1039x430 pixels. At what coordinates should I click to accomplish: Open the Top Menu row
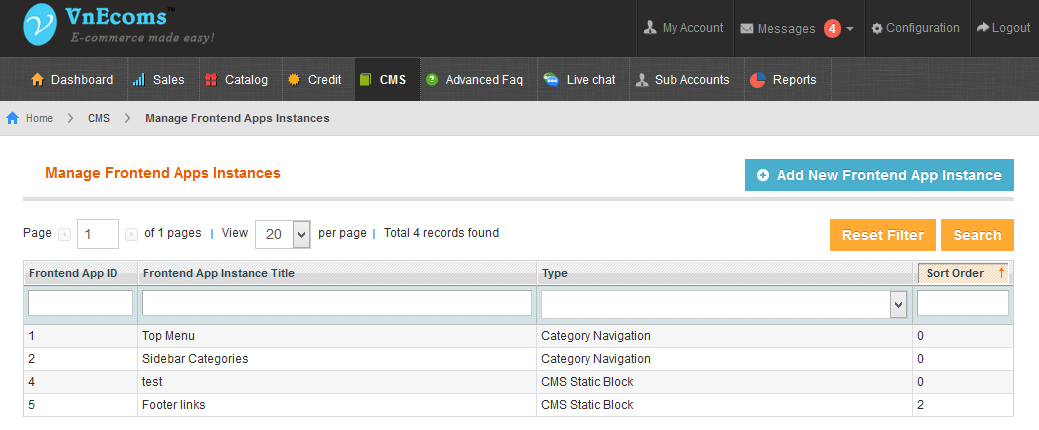(x=518, y=336)
